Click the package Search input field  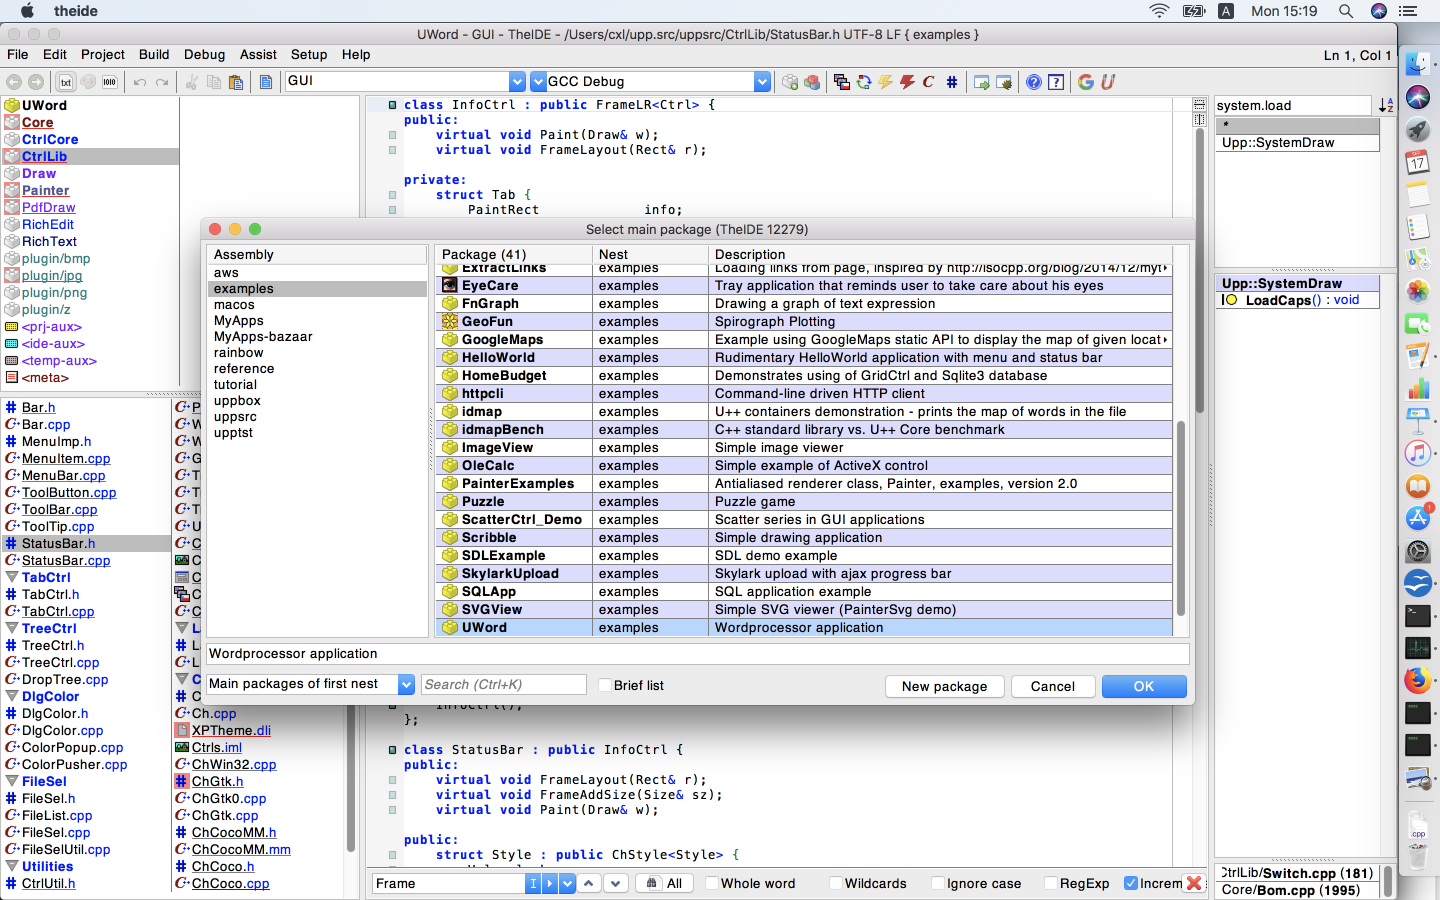(503, 684)
